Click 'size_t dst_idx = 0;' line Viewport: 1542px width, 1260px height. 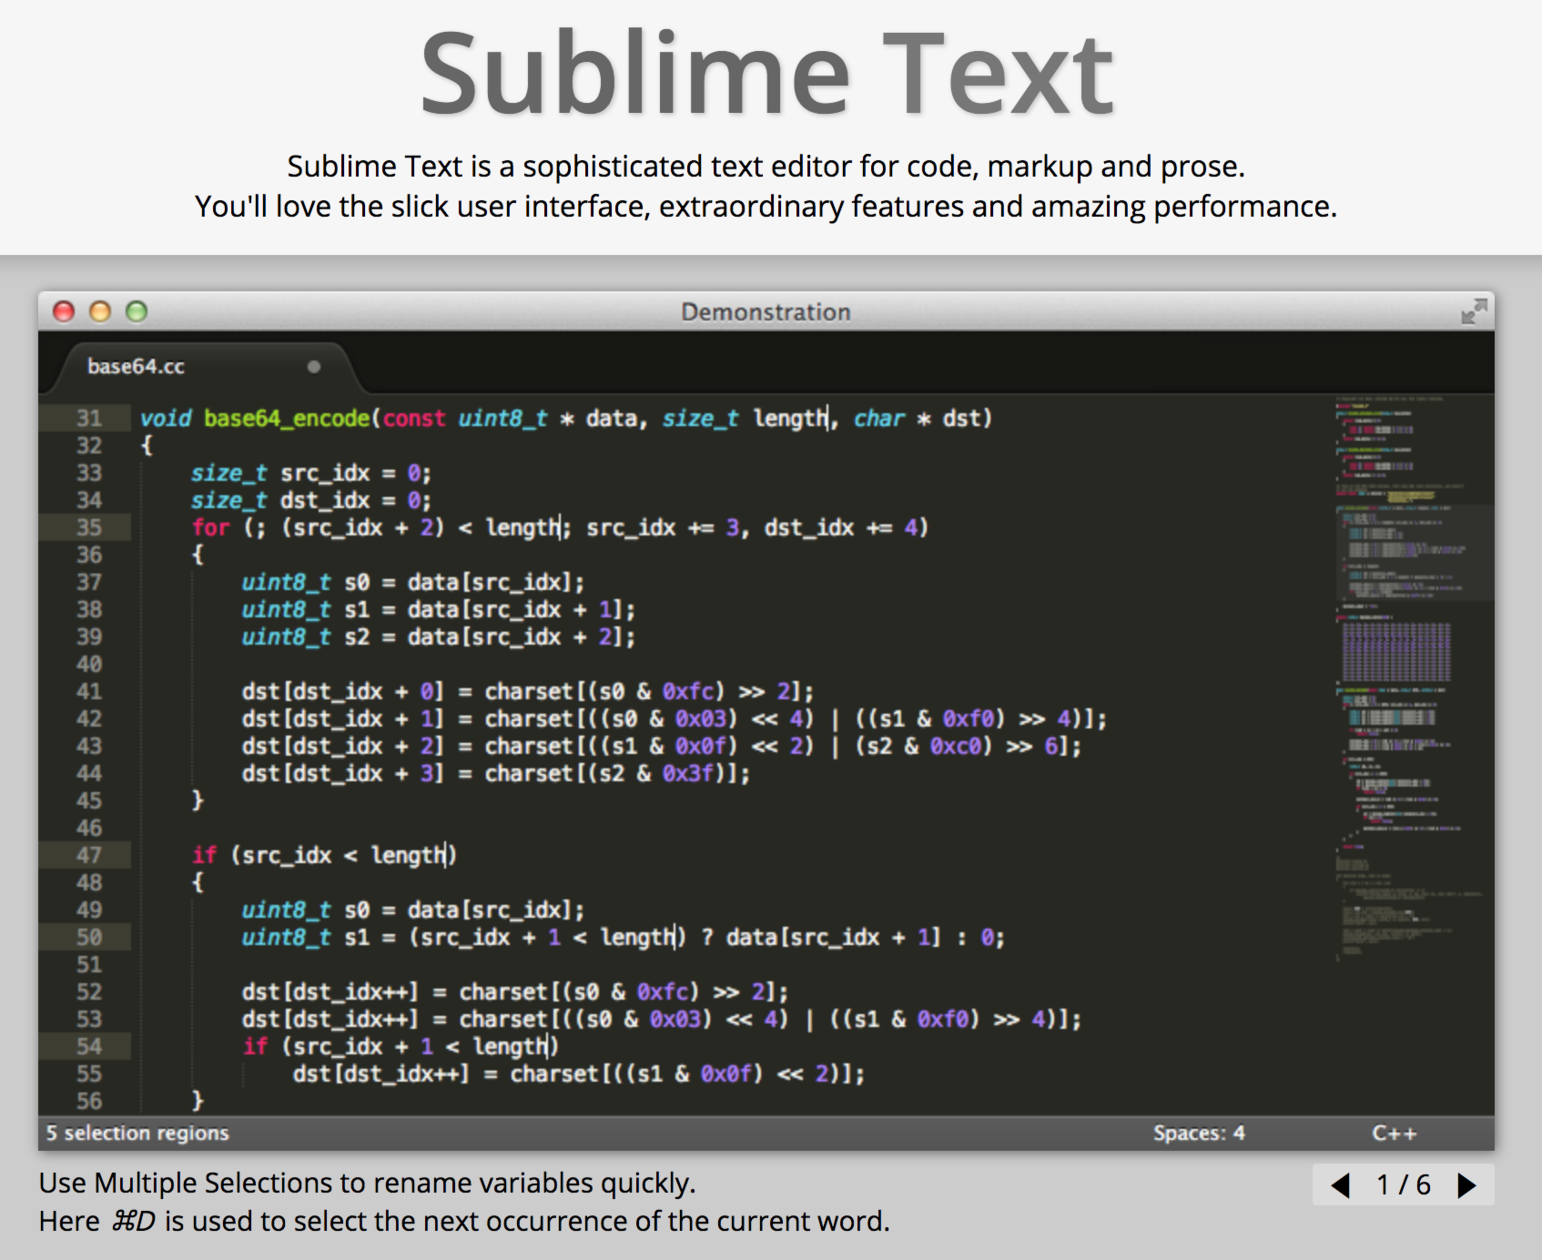tap(311, 500)
